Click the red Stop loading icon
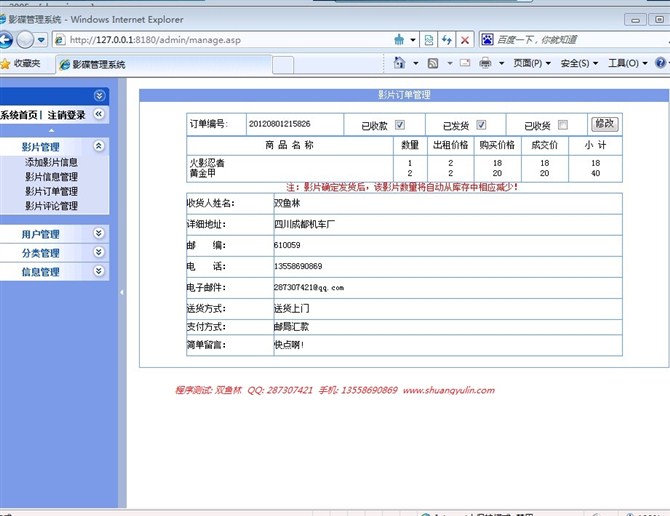 pos(465,40)
